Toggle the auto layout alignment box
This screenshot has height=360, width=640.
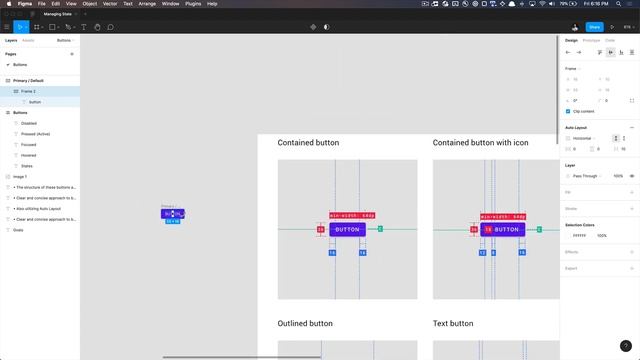pyautogui.click(x=616, y=138)
